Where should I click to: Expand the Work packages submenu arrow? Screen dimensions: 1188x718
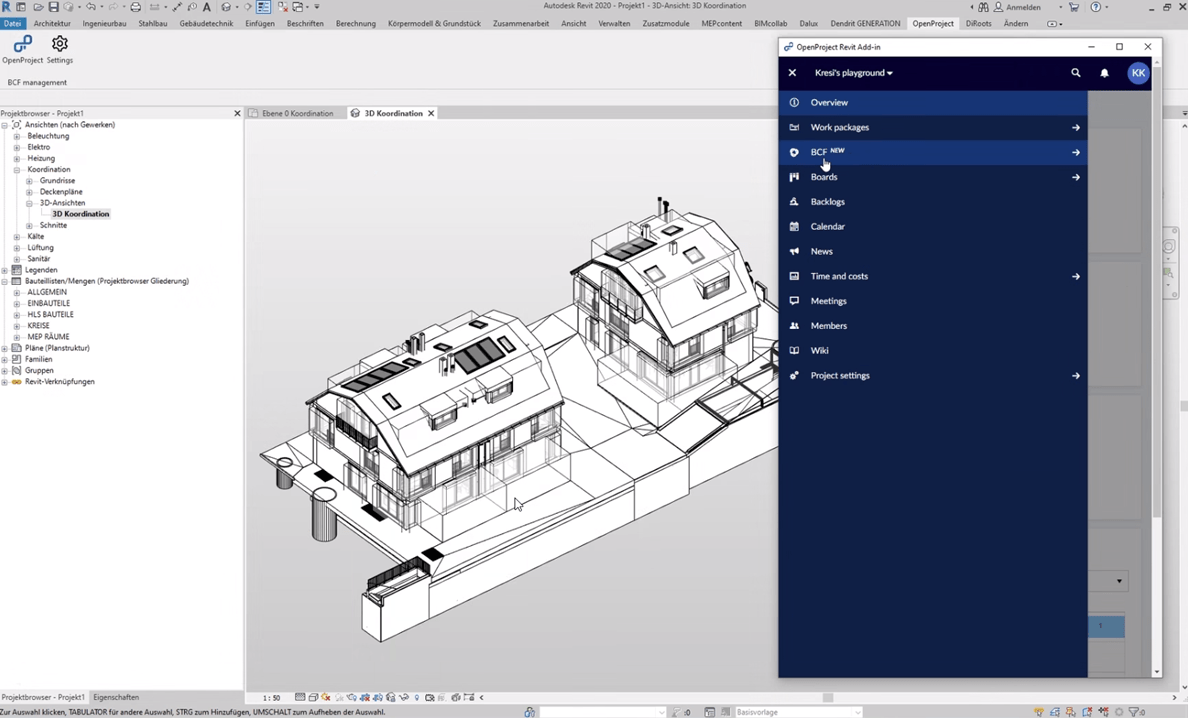[1076, 128]
